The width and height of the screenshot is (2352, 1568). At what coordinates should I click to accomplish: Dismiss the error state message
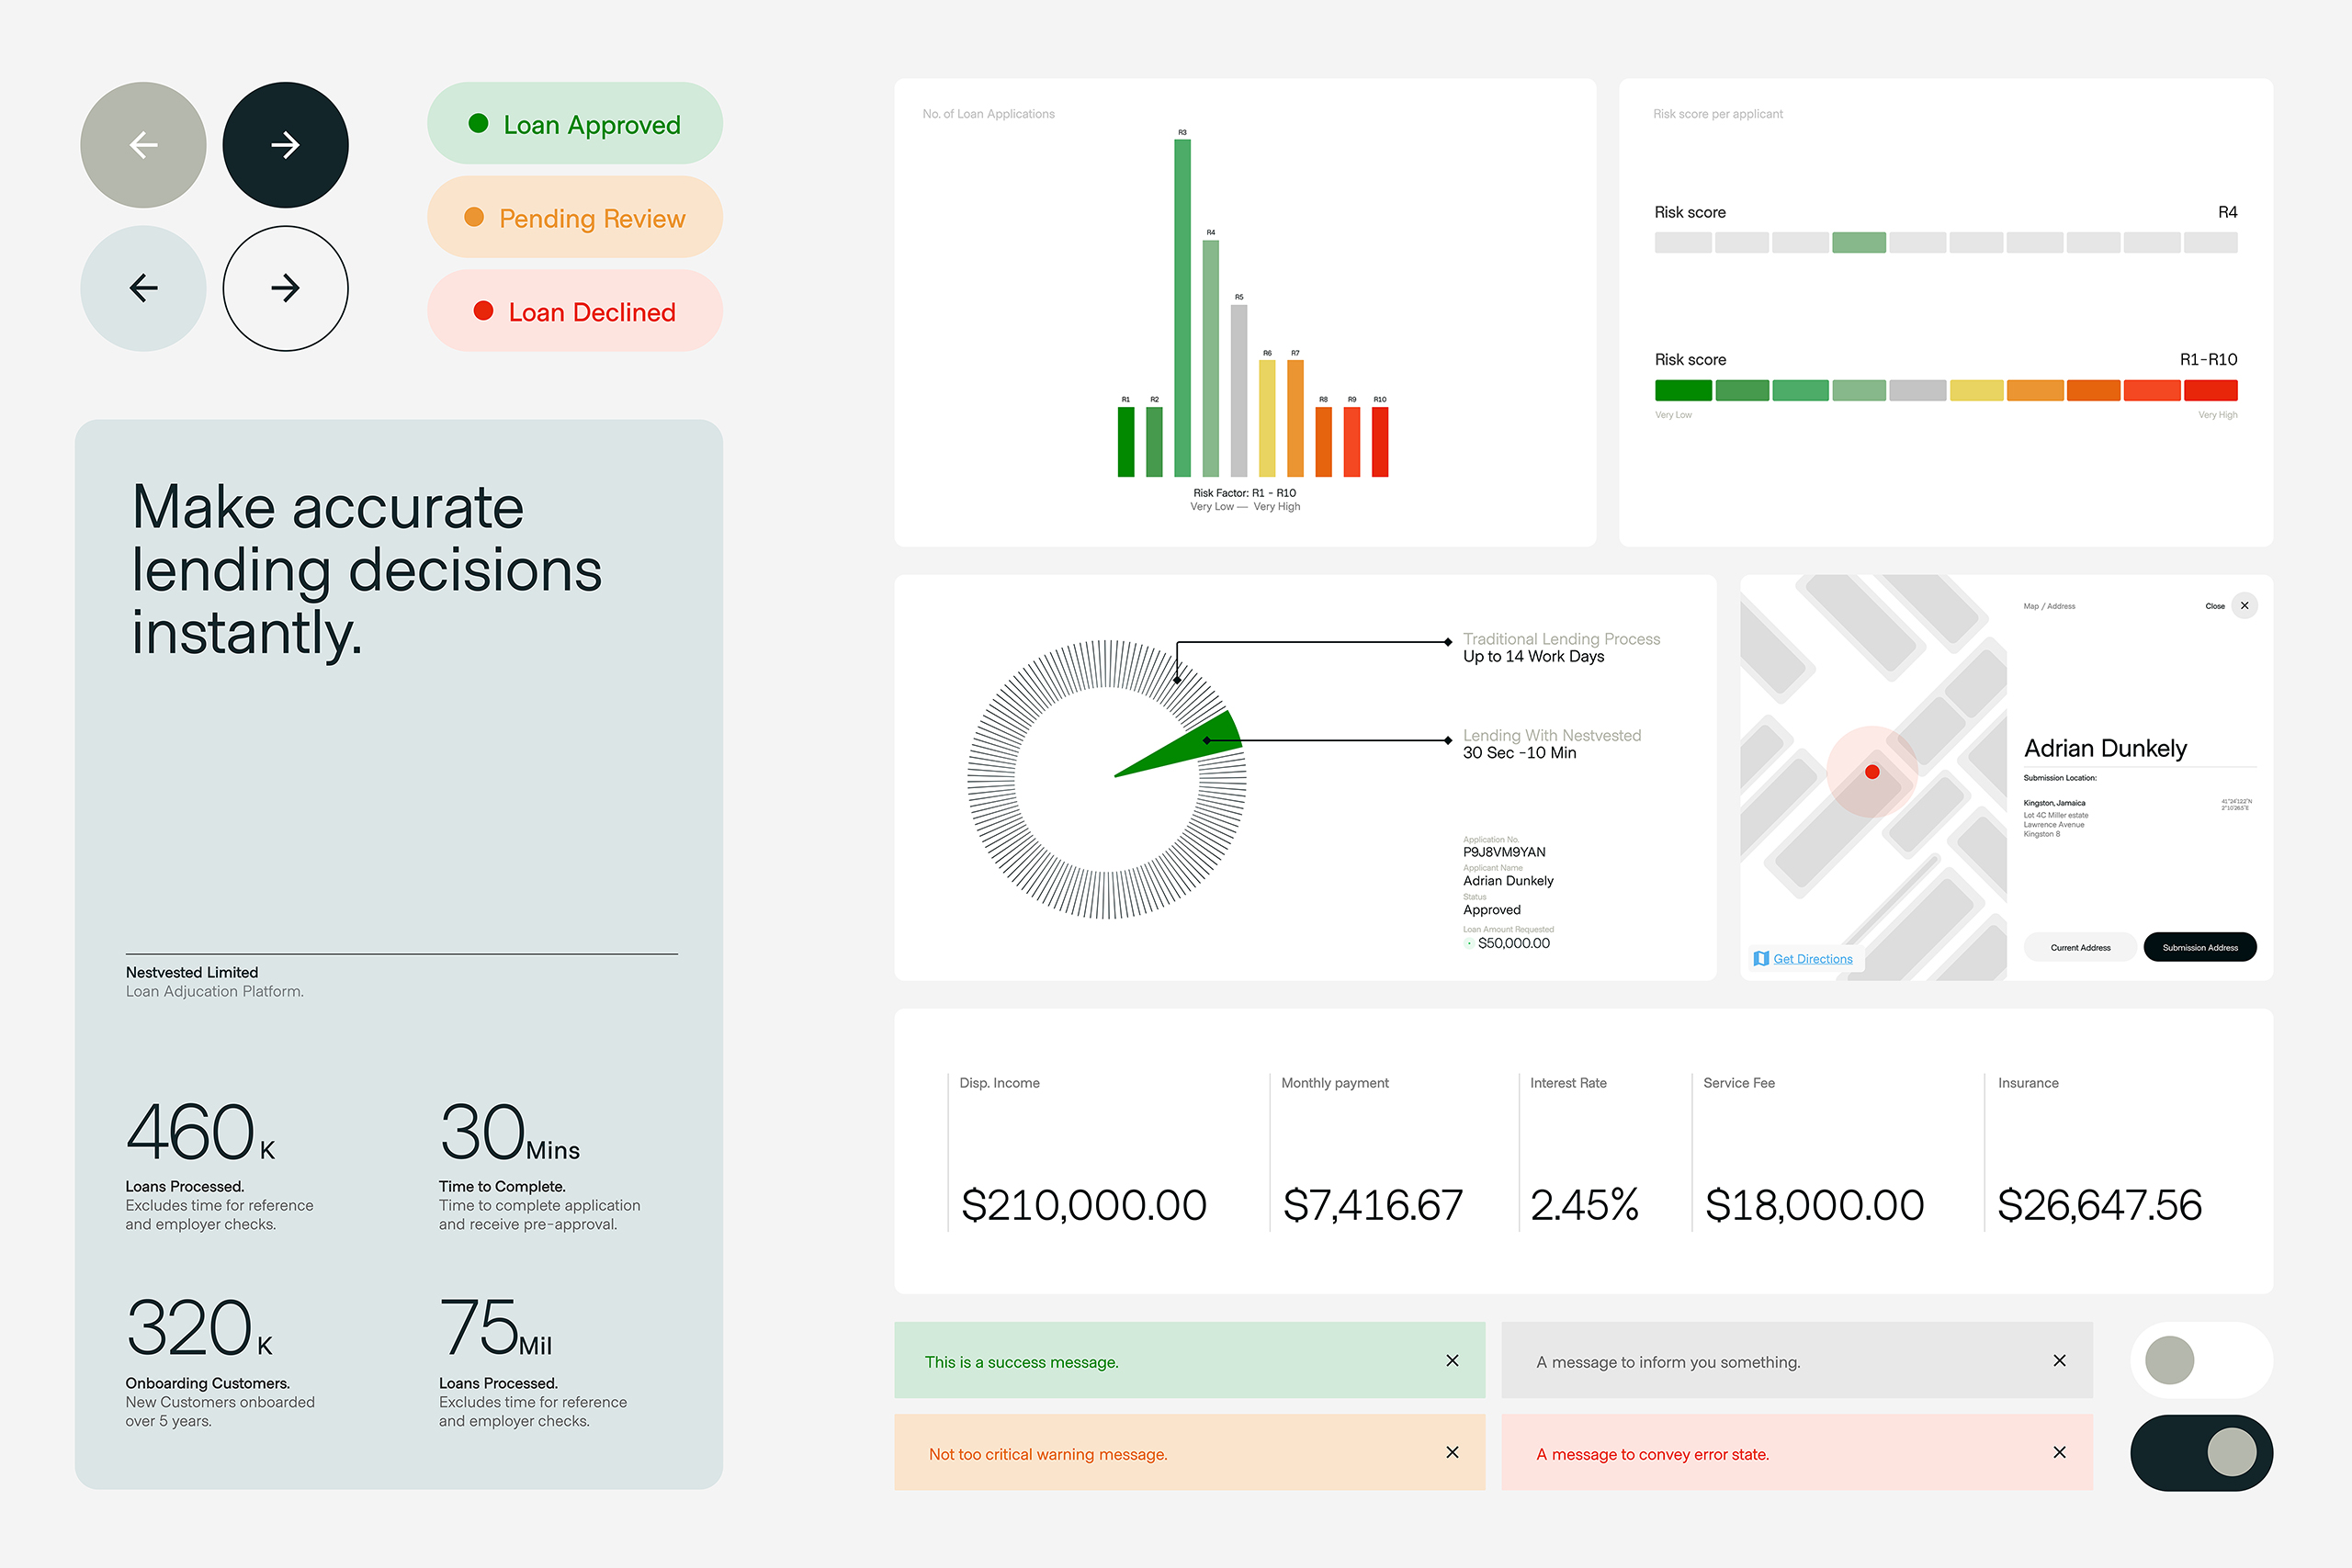point(2059,1452)
